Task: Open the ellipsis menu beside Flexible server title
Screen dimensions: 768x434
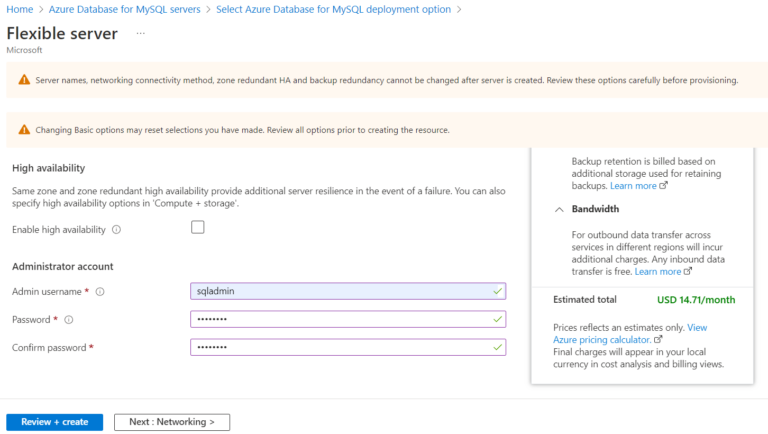Action: point(140,33)
